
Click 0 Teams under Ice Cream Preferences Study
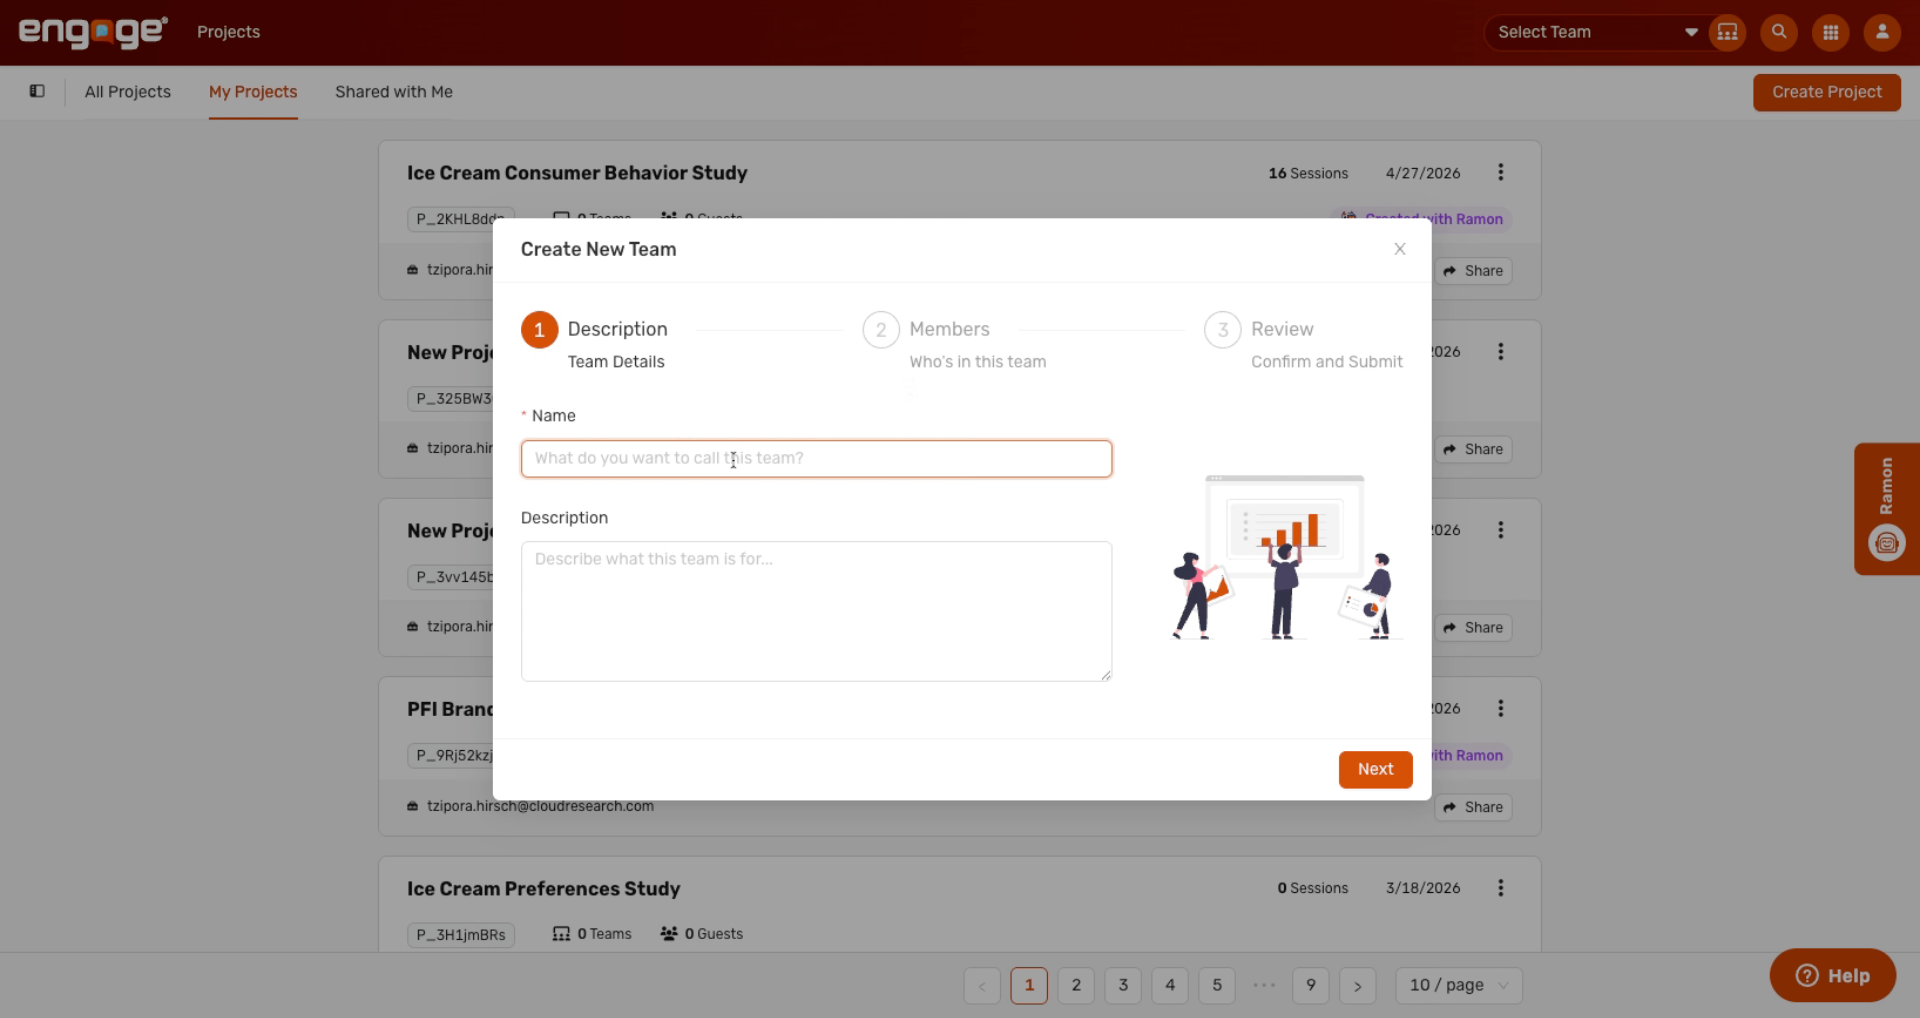coord(592,934)
